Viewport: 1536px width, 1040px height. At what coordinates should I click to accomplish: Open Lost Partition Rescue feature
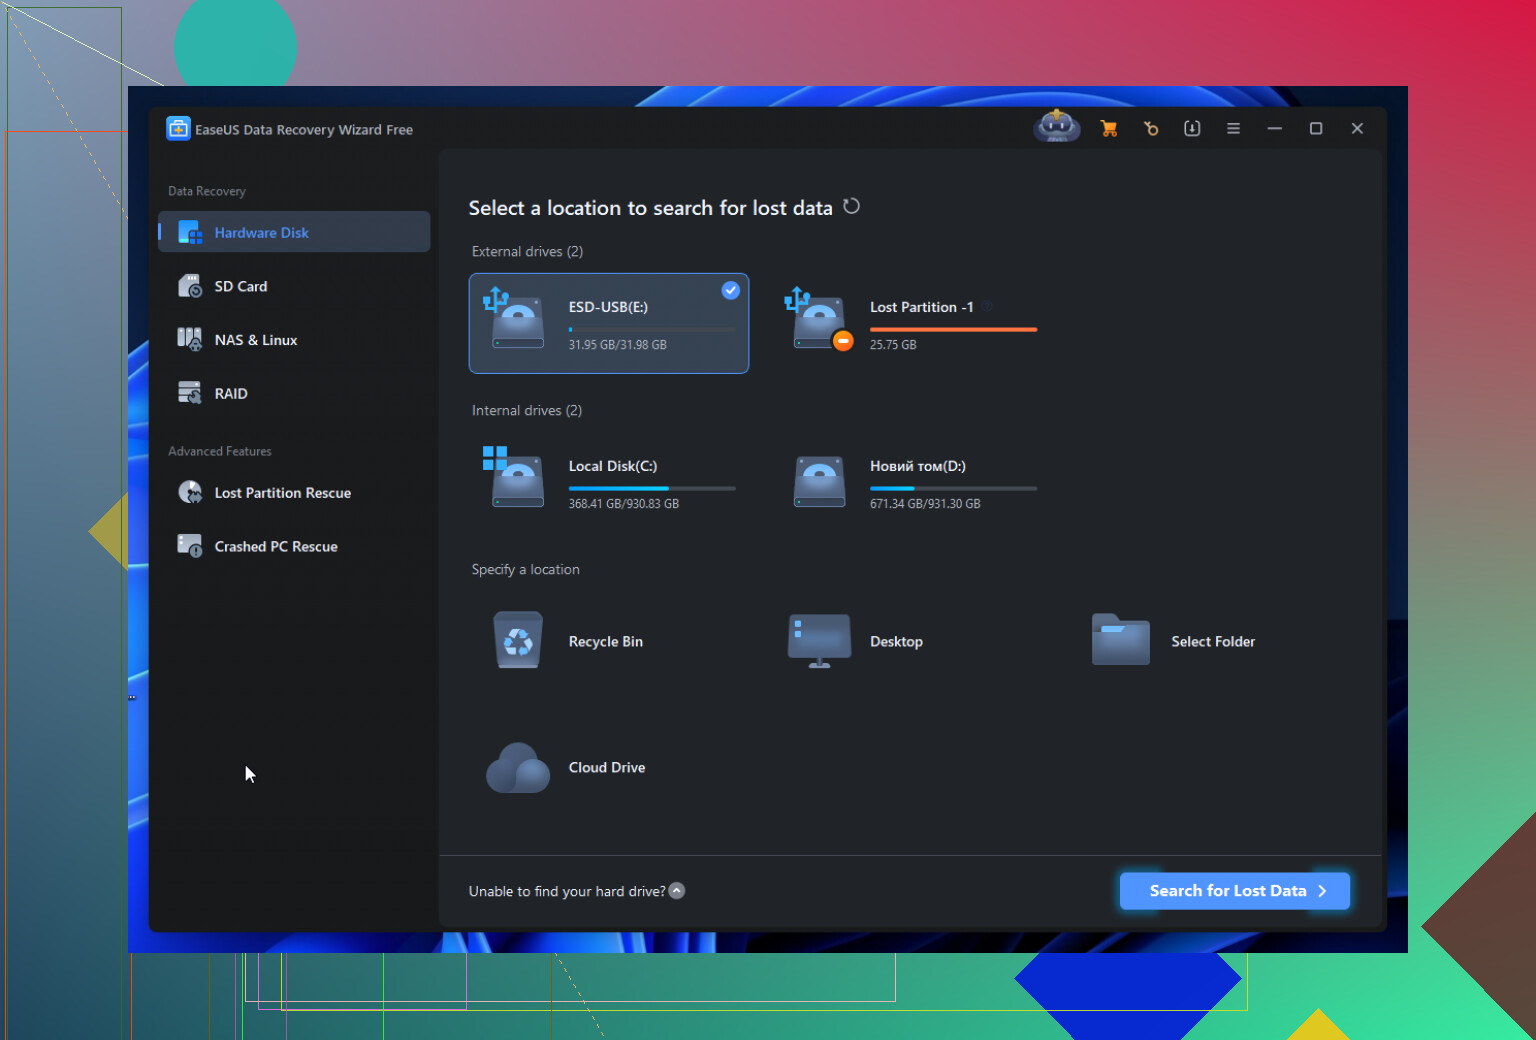pos(282,493)
